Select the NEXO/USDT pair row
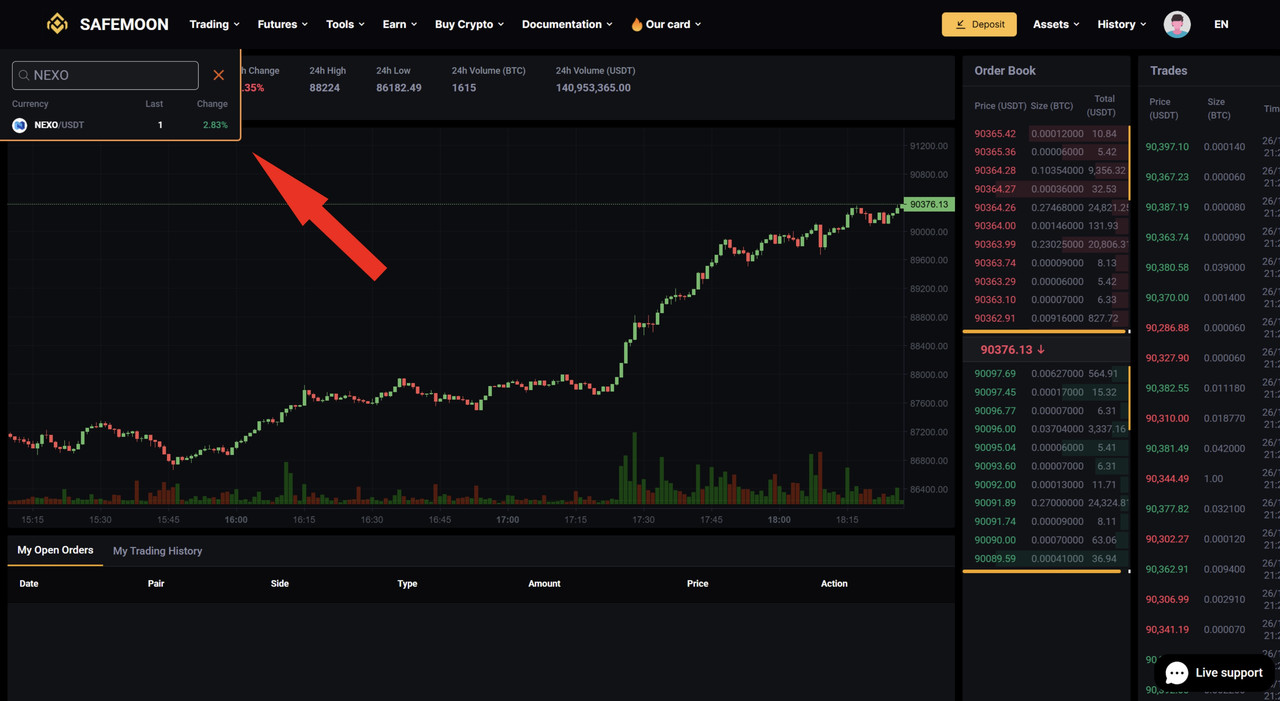1280x701 pixels. (x=120, y=125)
